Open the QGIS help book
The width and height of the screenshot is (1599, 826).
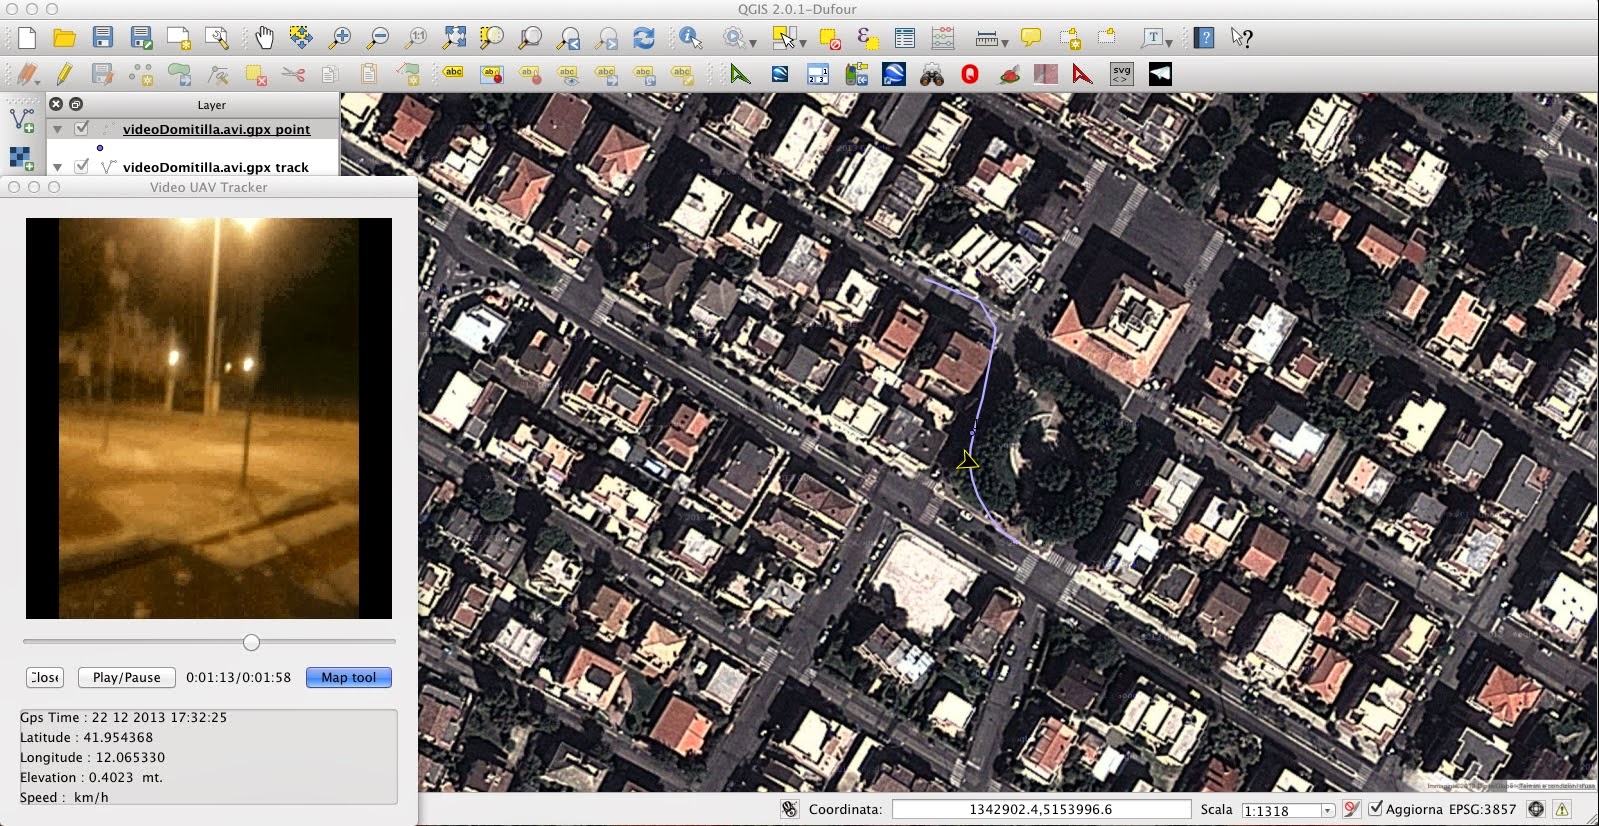pos(1205,38)
